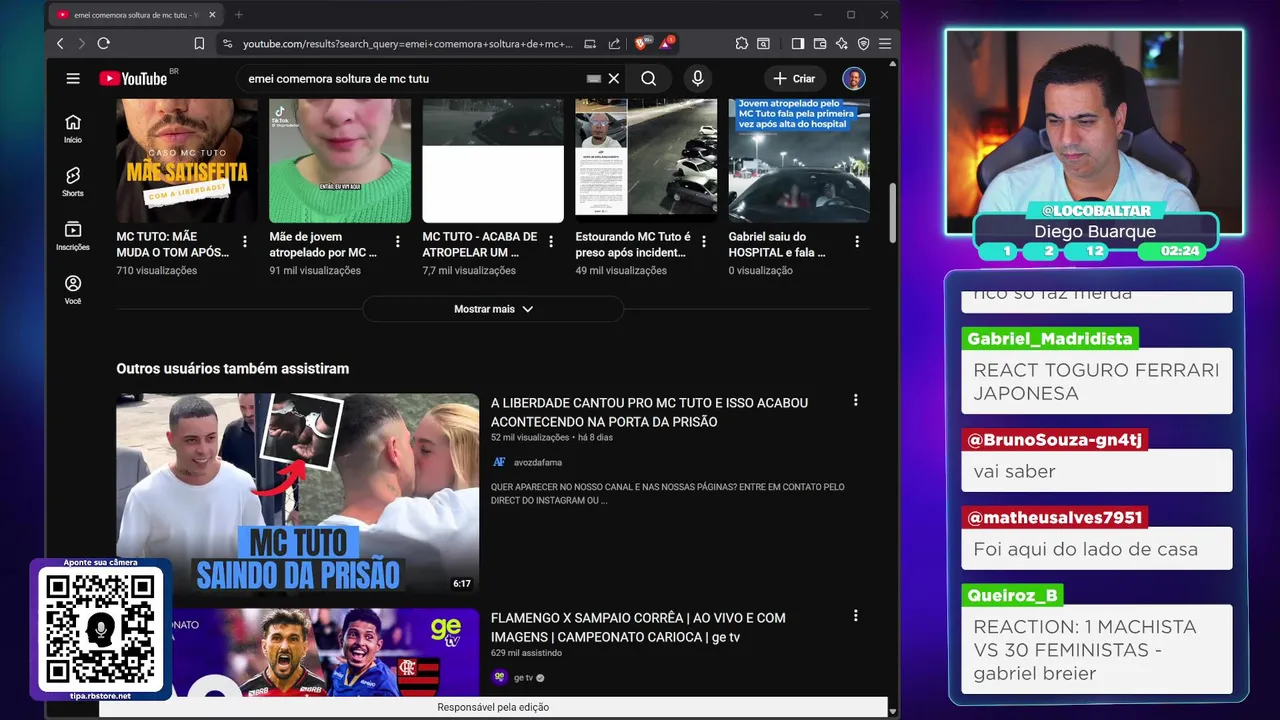Open the 'Jovem atropelado pelo MC Tuto' thumbnail
Image resolution: width=1280 pixels, height=720 pixels.
(x=799, y=160)
